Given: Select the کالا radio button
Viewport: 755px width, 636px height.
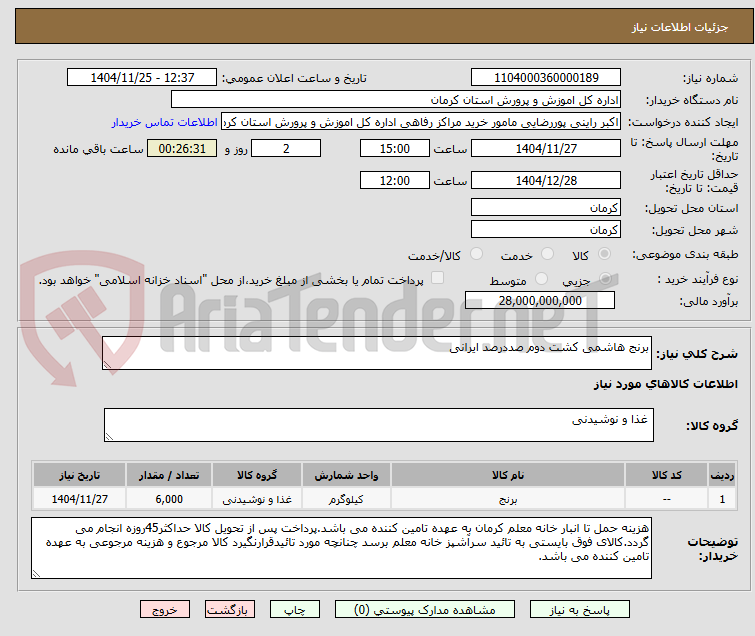Looking at the screenshot, I should pos(605,254).
